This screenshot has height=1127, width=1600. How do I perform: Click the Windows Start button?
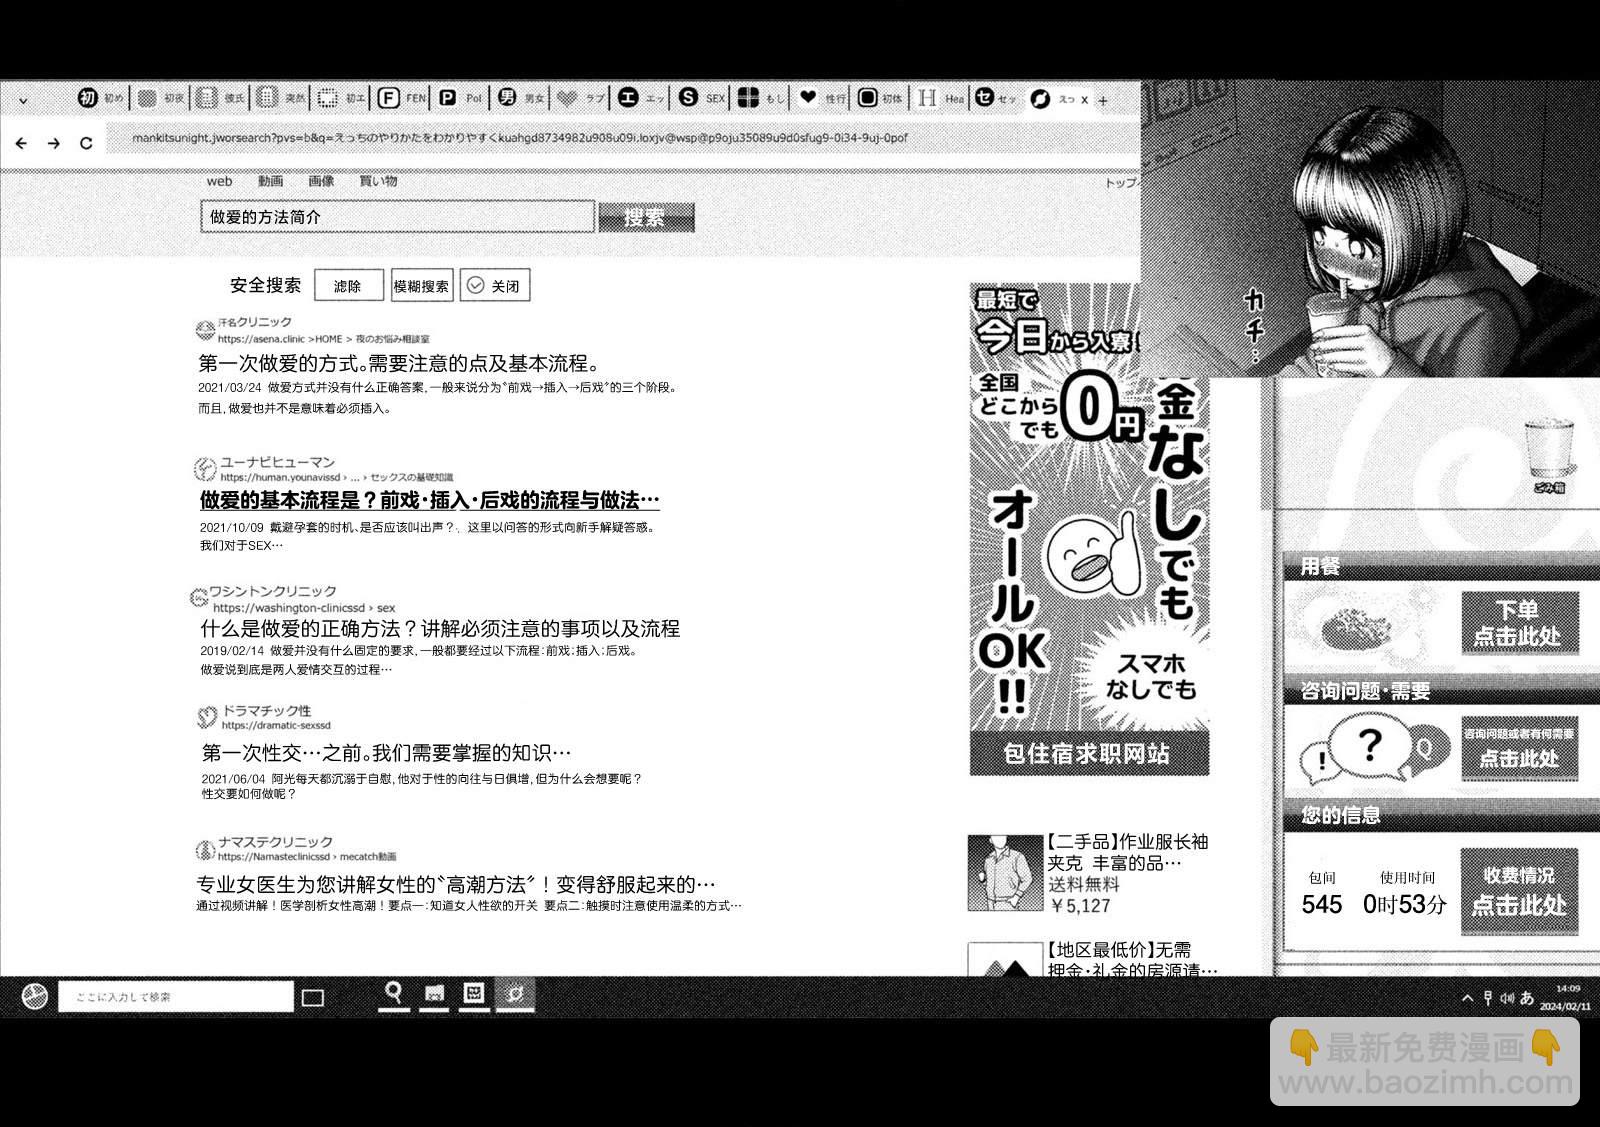click(34, 996)
